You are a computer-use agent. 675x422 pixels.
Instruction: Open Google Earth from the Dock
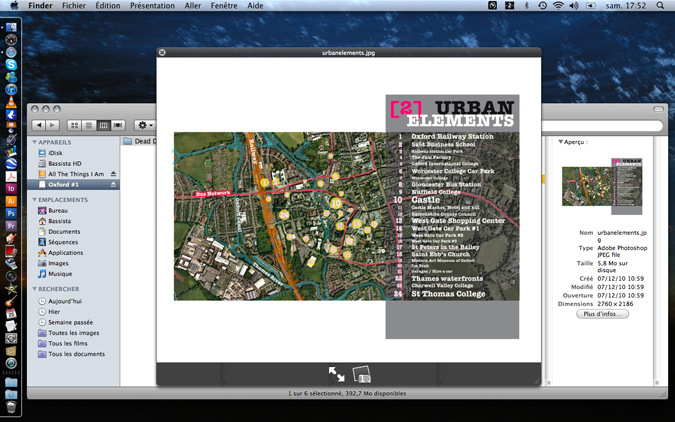11,164
